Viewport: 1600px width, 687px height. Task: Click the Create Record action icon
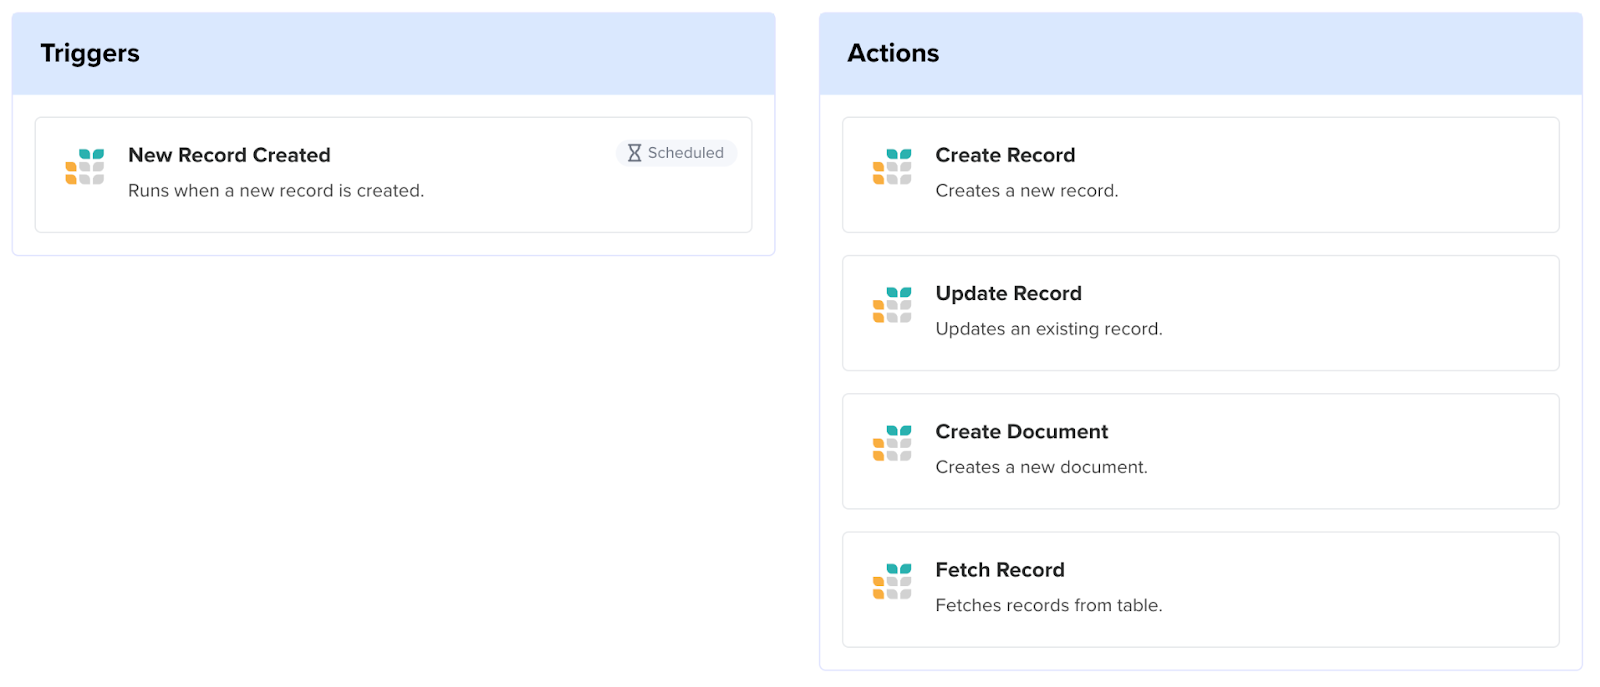[892, 167]
